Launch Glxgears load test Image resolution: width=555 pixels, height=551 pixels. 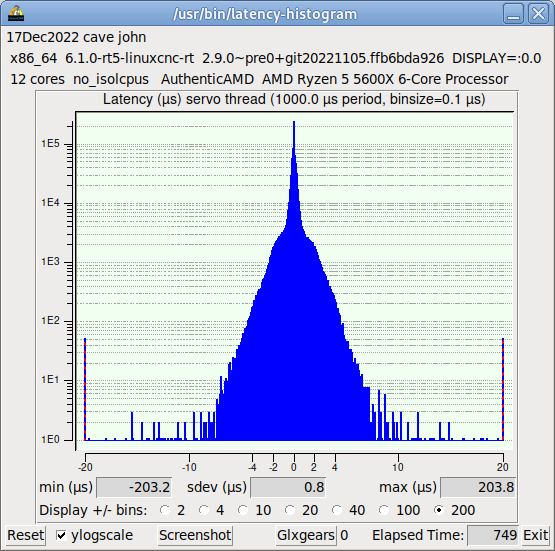pos(305,535)
